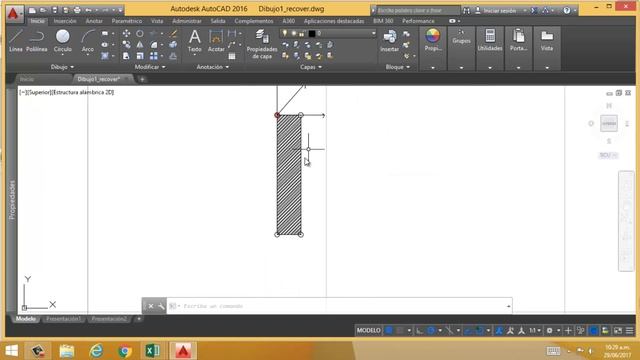Expand the Bloque panel
Screen dimensions: 640x360
398,67
